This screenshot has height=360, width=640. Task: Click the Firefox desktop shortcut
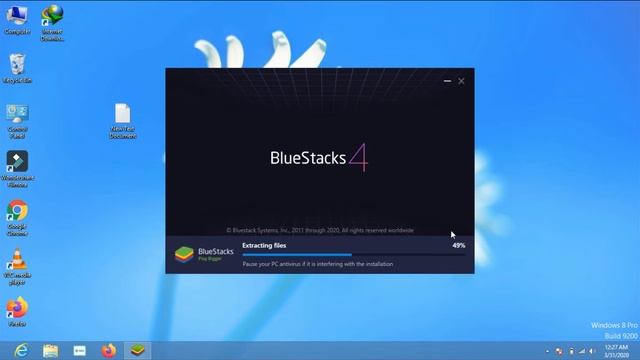[x=17, y=312]
